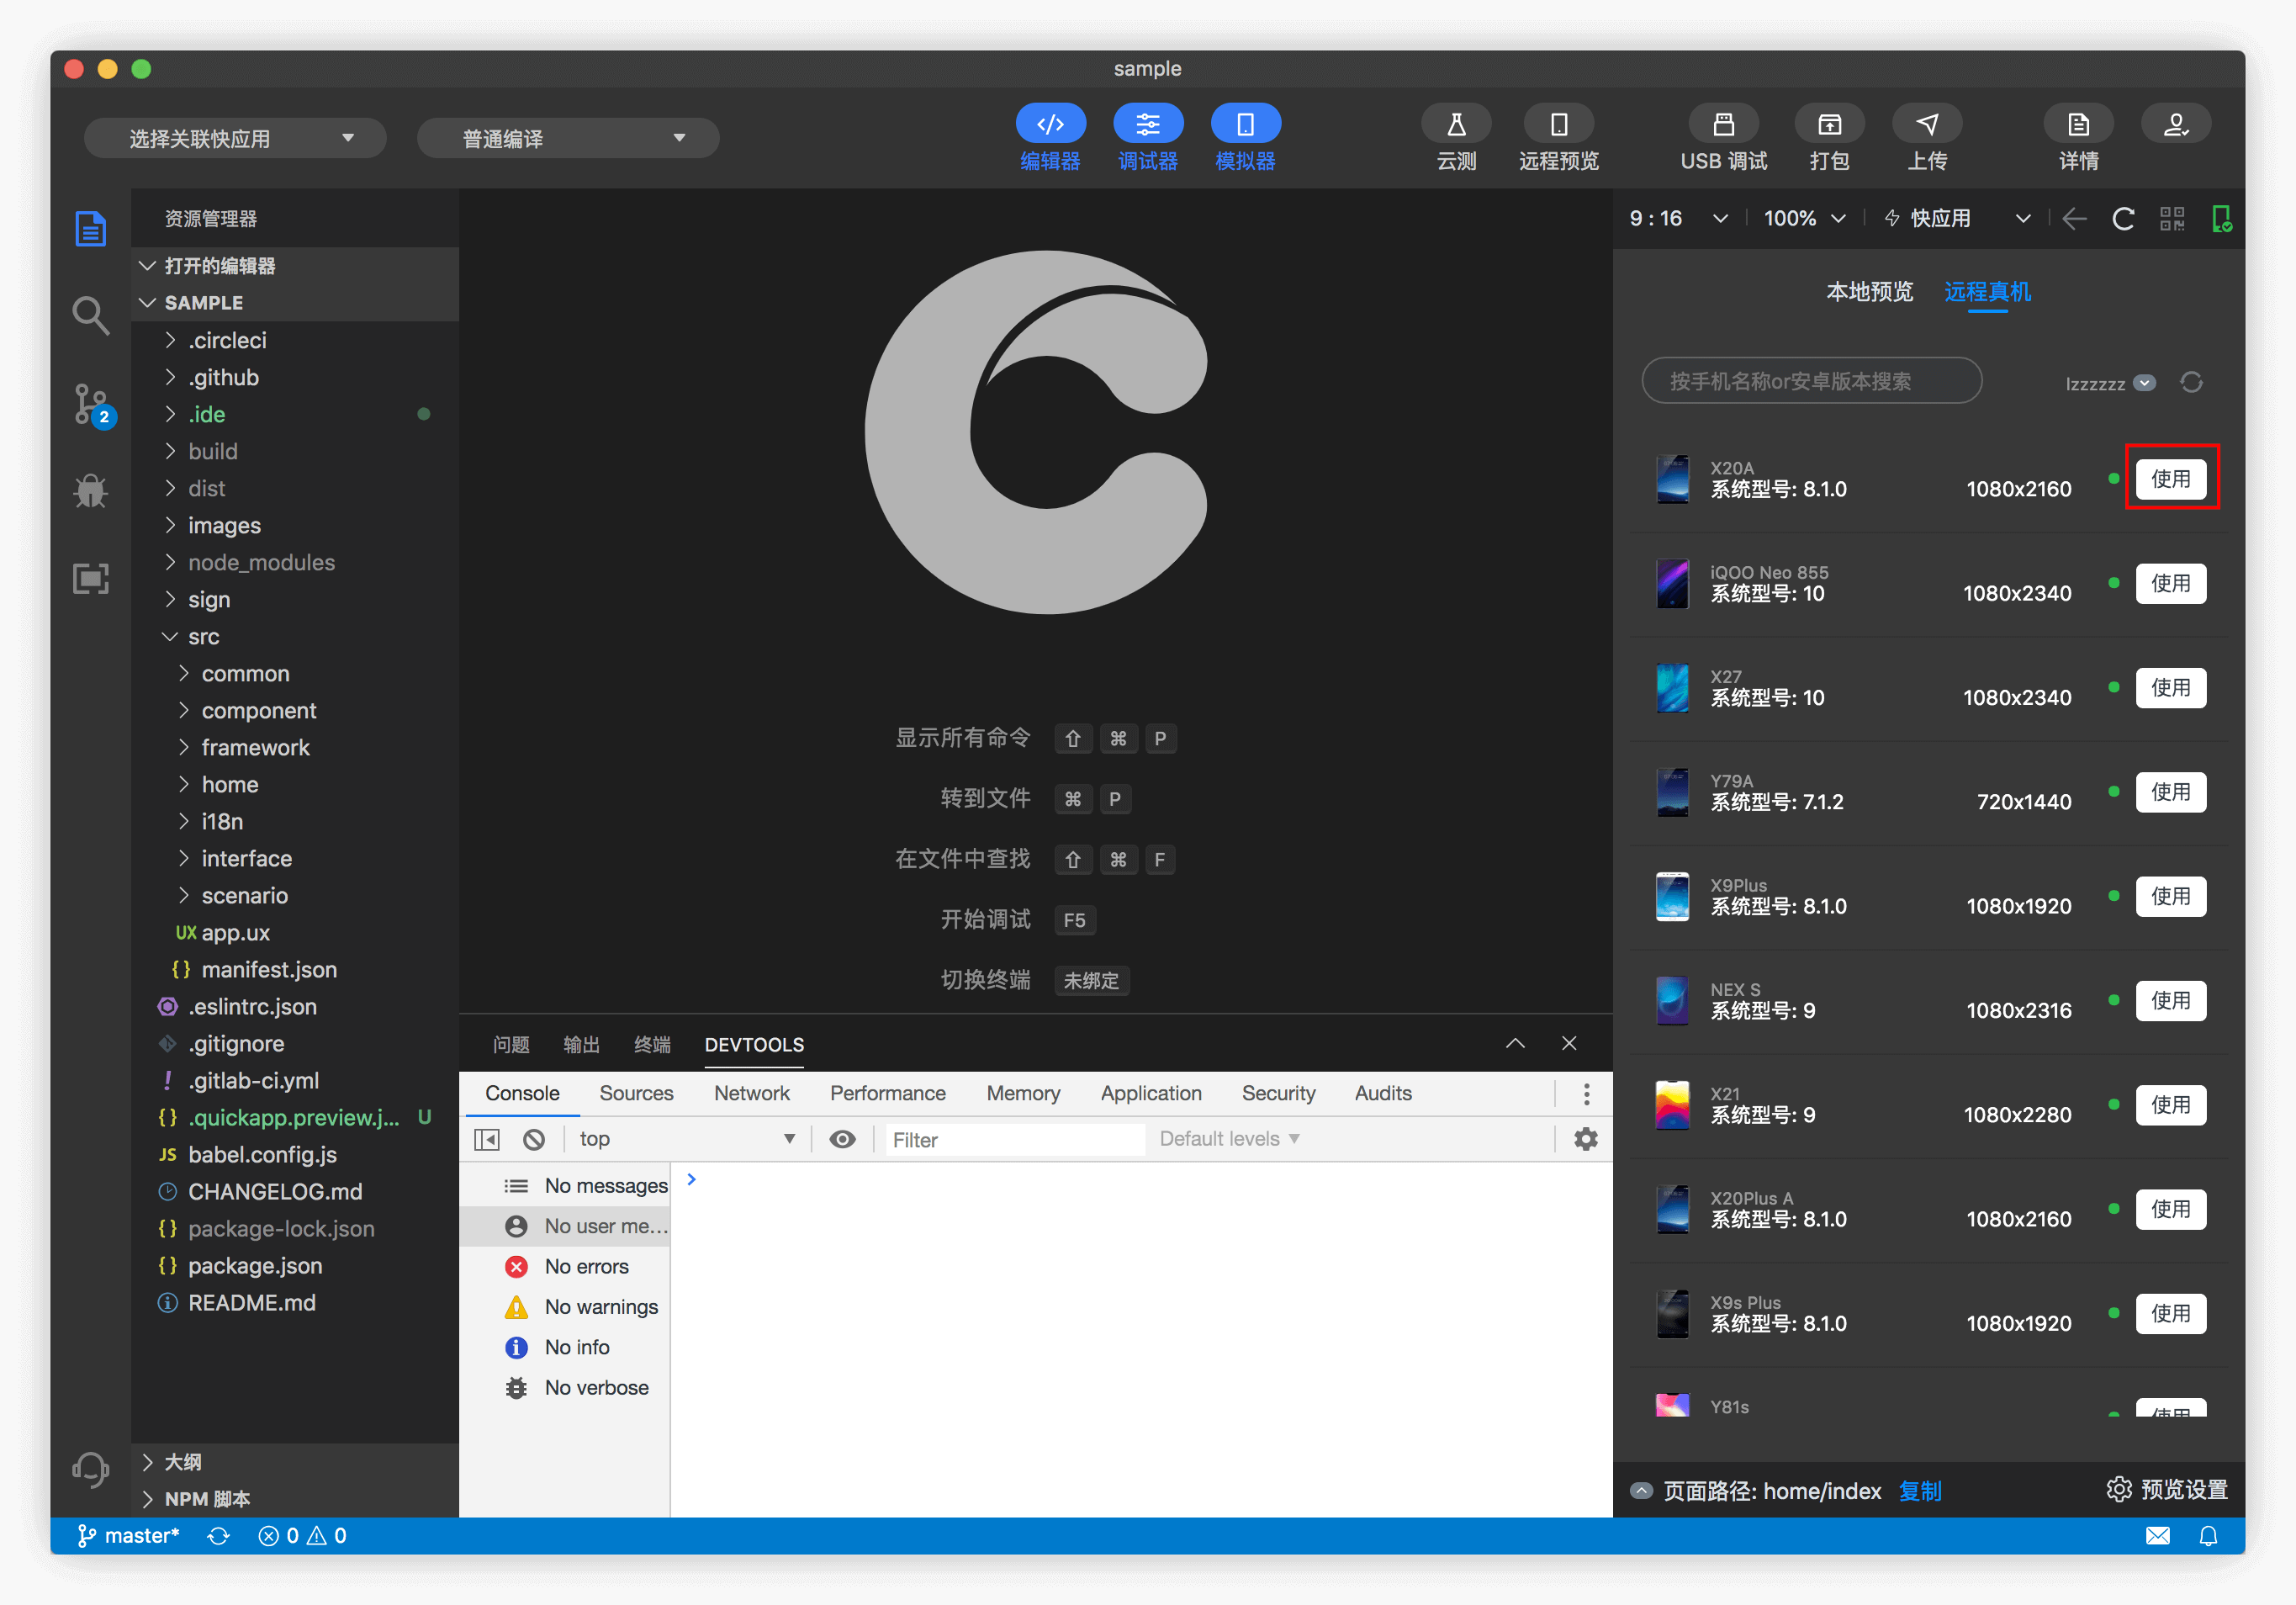Click the 上传 upload icon
This screenshot has height=1605, width=2296.
point(1927,125)
